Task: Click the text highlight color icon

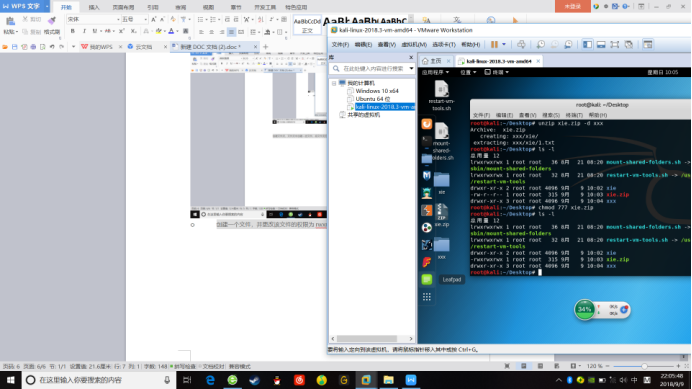Action: point(158,31)
